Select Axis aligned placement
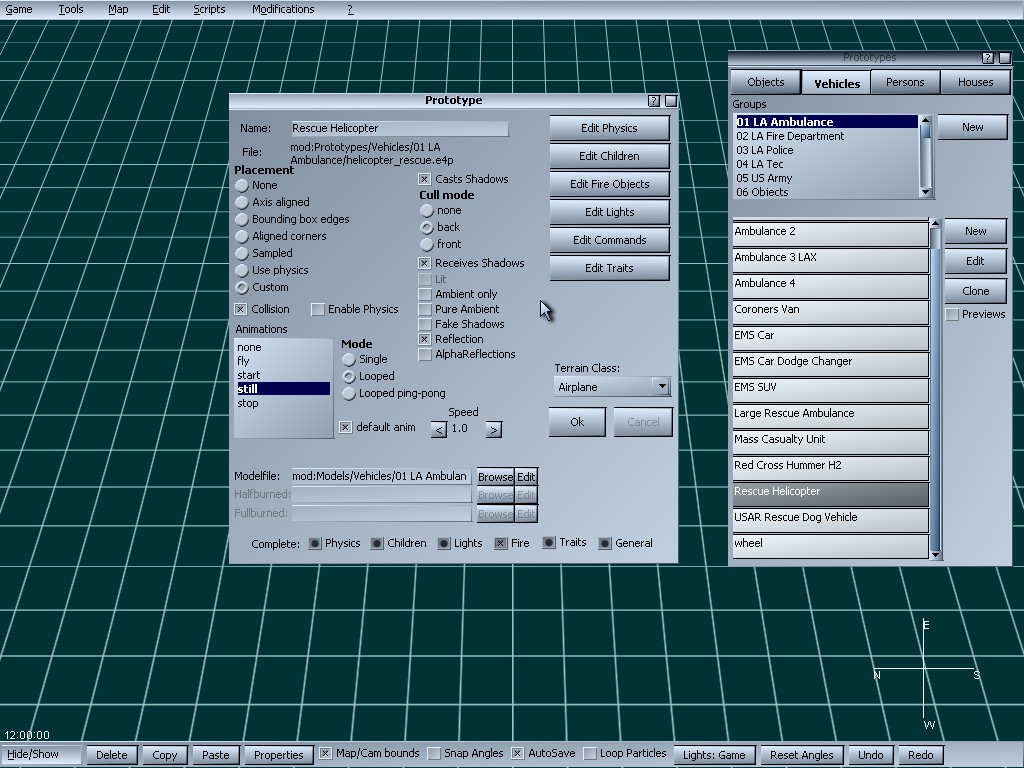This screenshot has height=768, width=1024. pos(242,202)
